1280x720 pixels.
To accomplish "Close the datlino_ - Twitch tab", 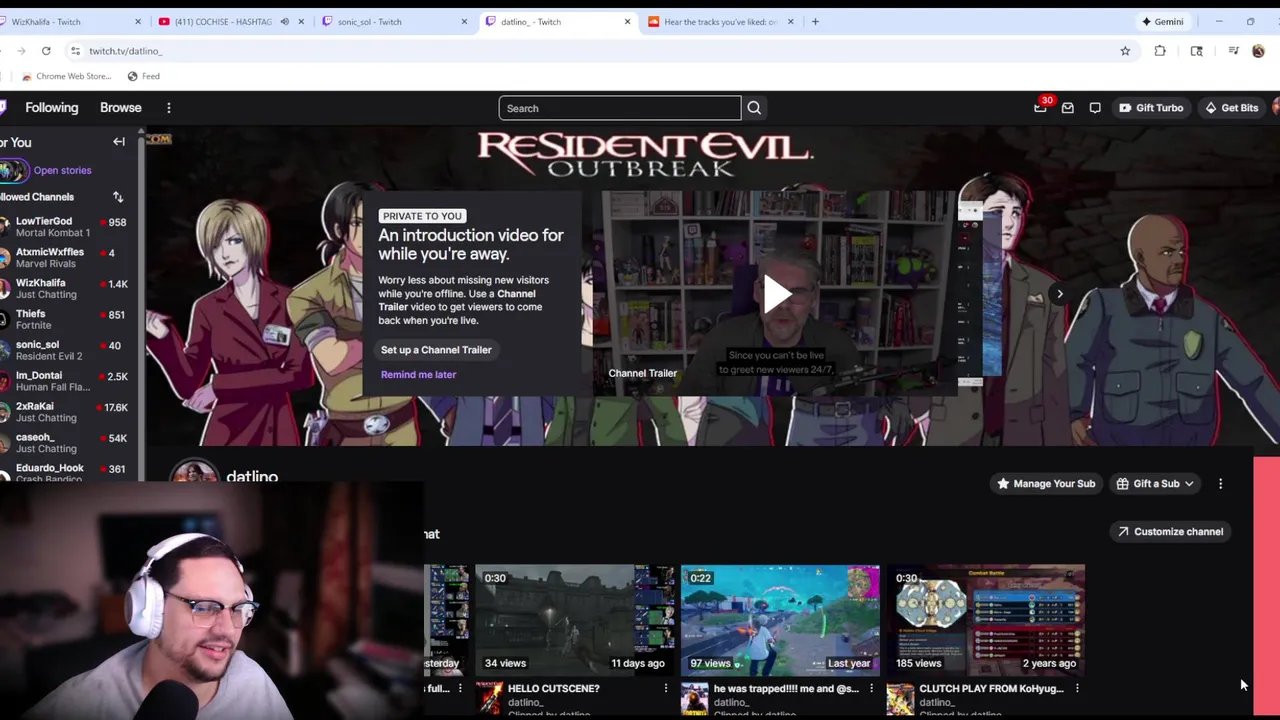I will (627, 21).
